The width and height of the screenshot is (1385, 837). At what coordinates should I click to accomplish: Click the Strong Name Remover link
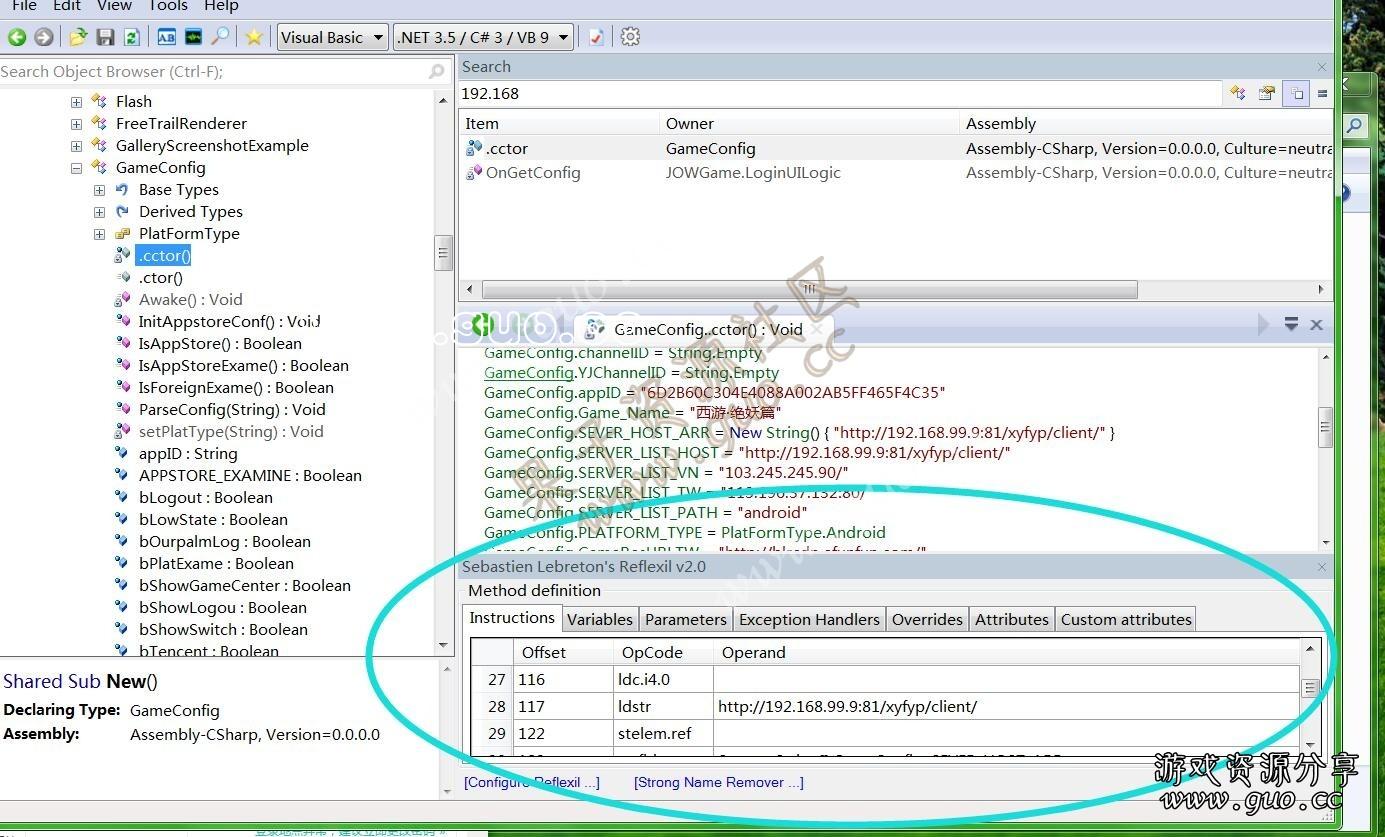(718, 782)
